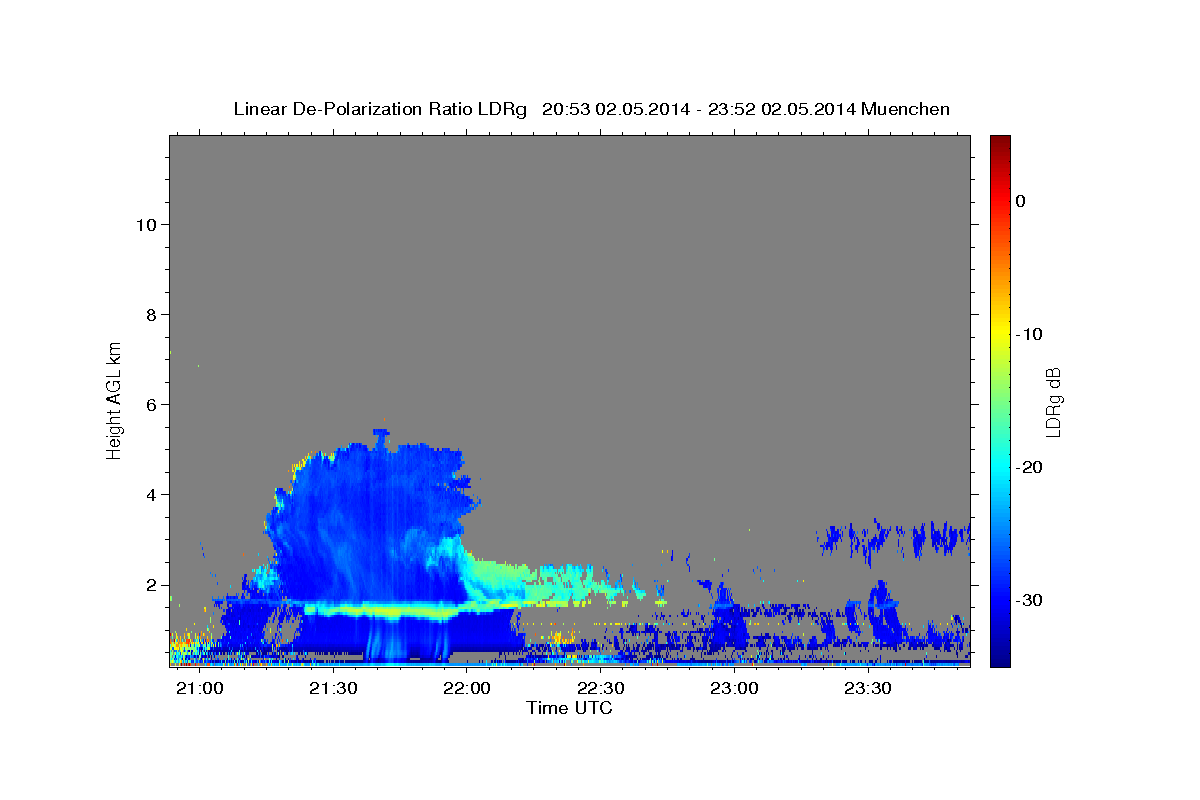This screenshot has height=800, width=1200.
Task: Click the colorbar value 0
Action: click(1021, 201)
